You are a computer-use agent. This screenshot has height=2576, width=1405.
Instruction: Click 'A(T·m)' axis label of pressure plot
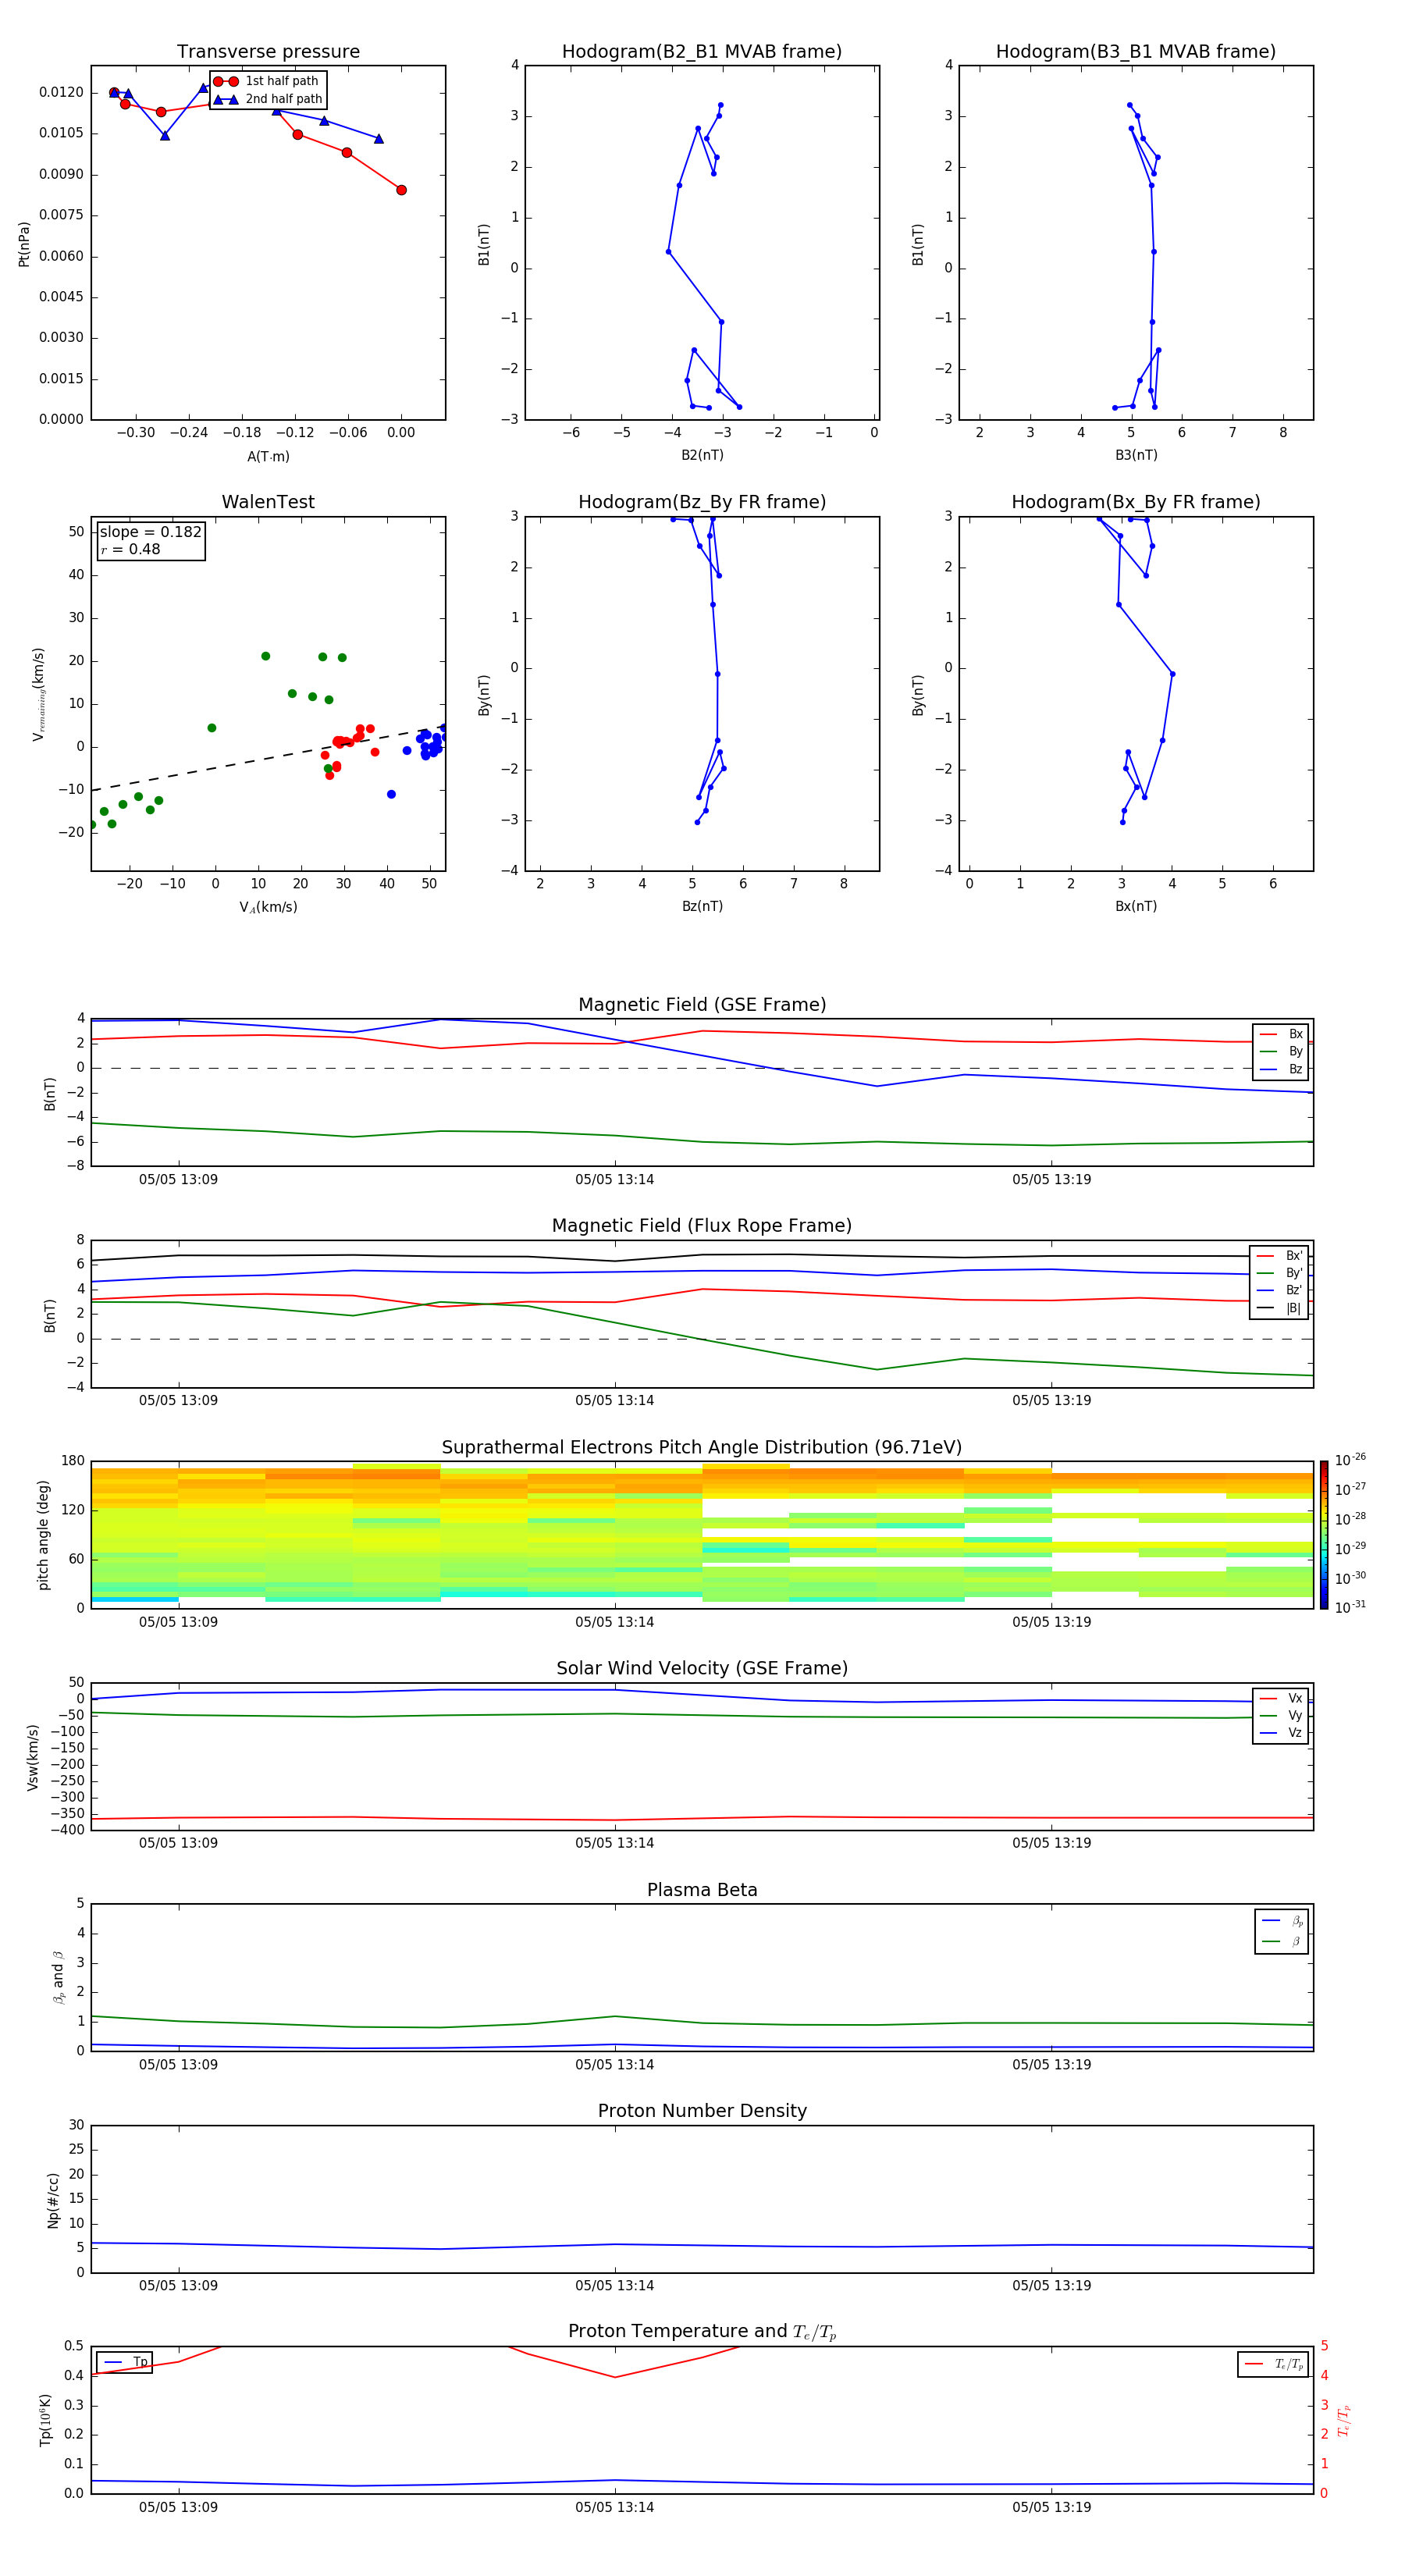coord(268,457)
